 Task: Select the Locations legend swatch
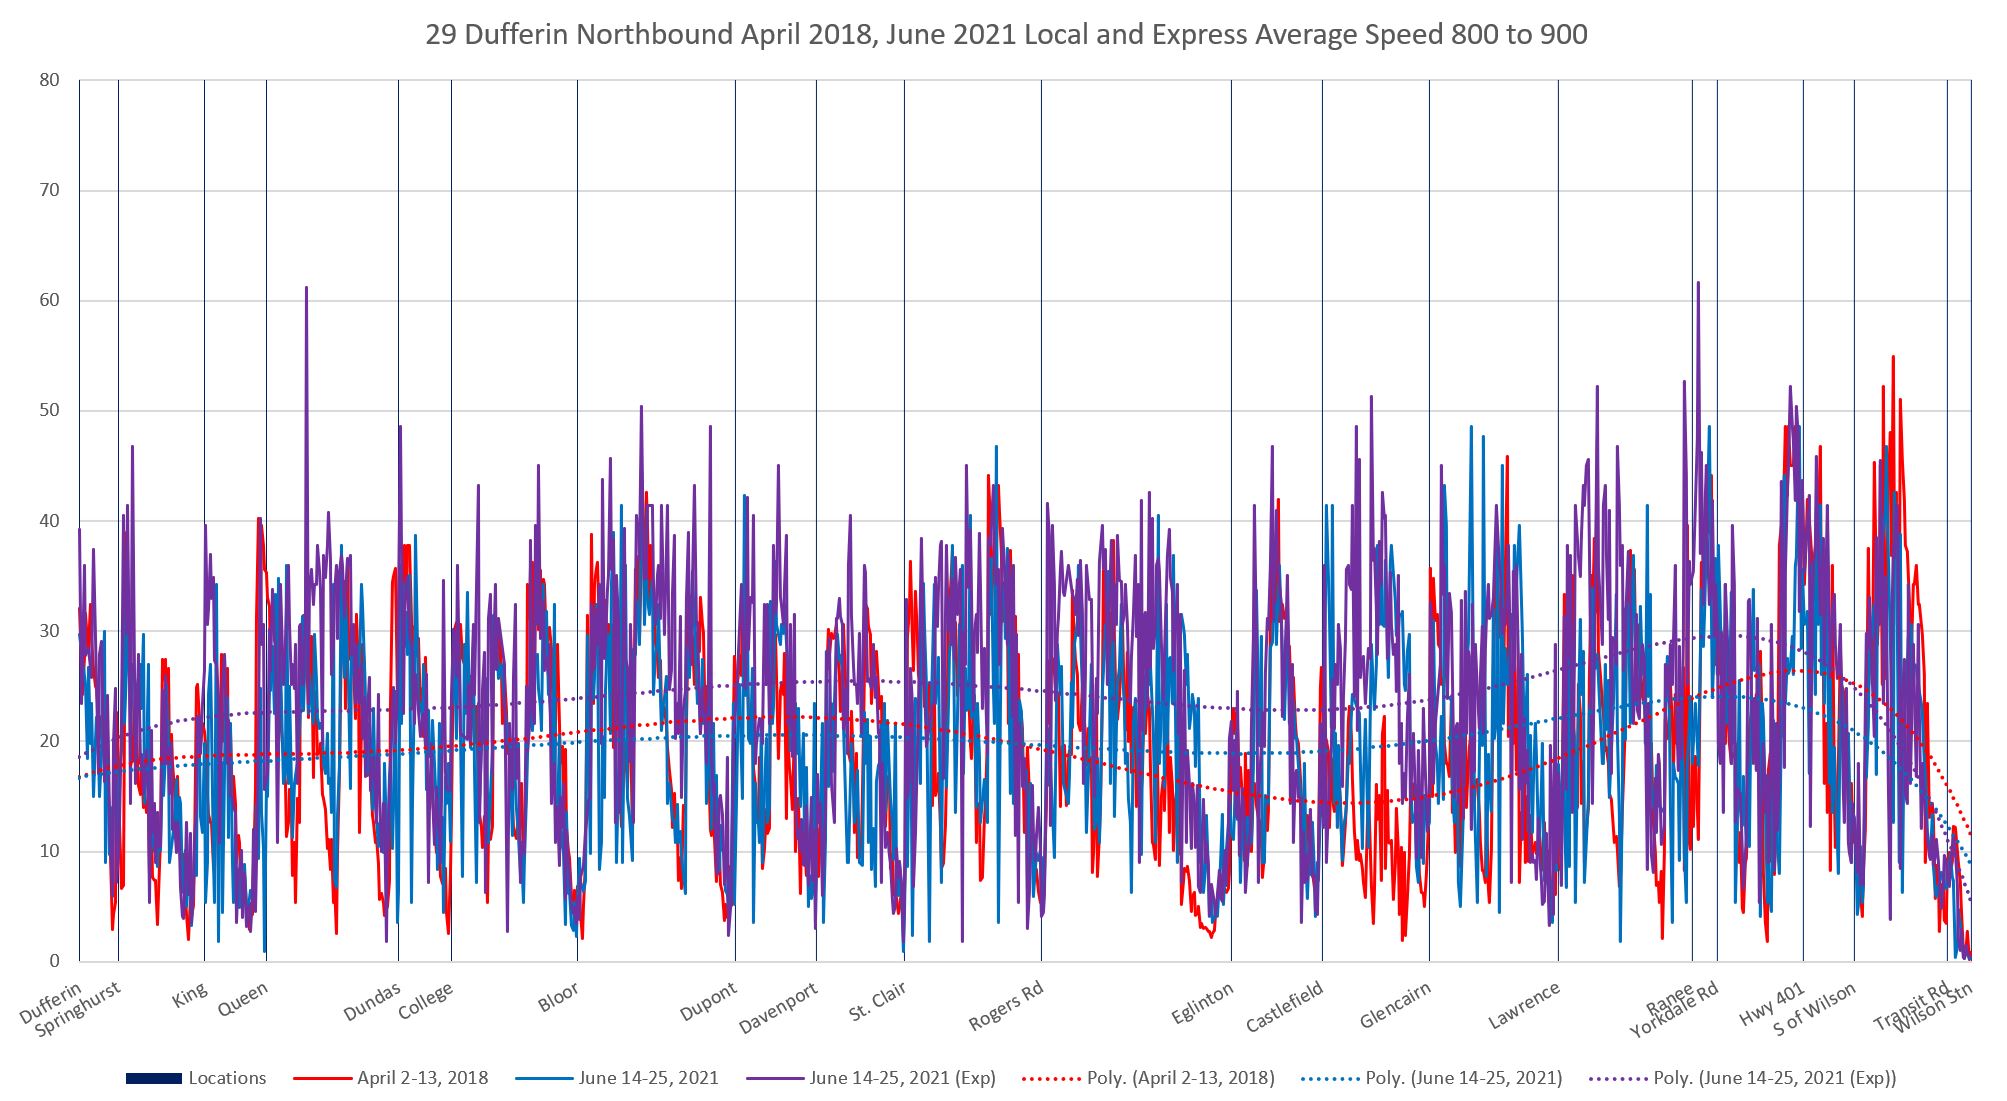153,1078
